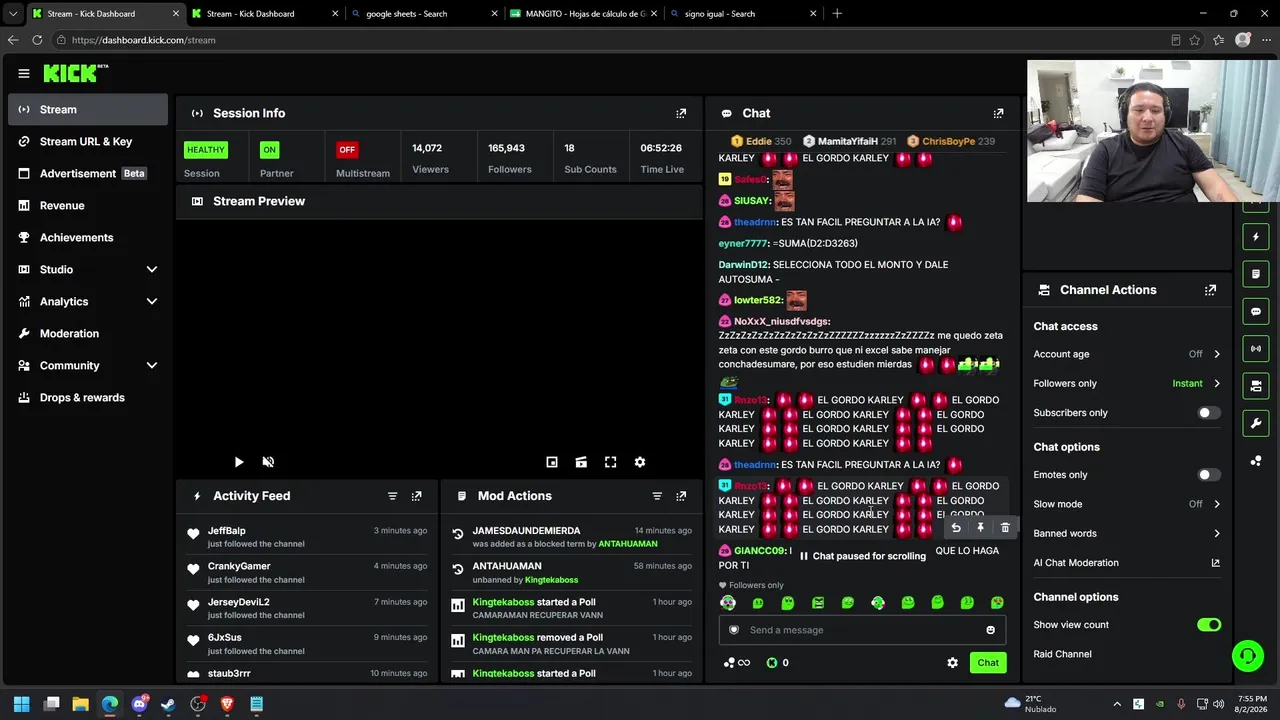Open Followers only duration options
This screenshot has width=1280, height=720.
point(1127,383)
